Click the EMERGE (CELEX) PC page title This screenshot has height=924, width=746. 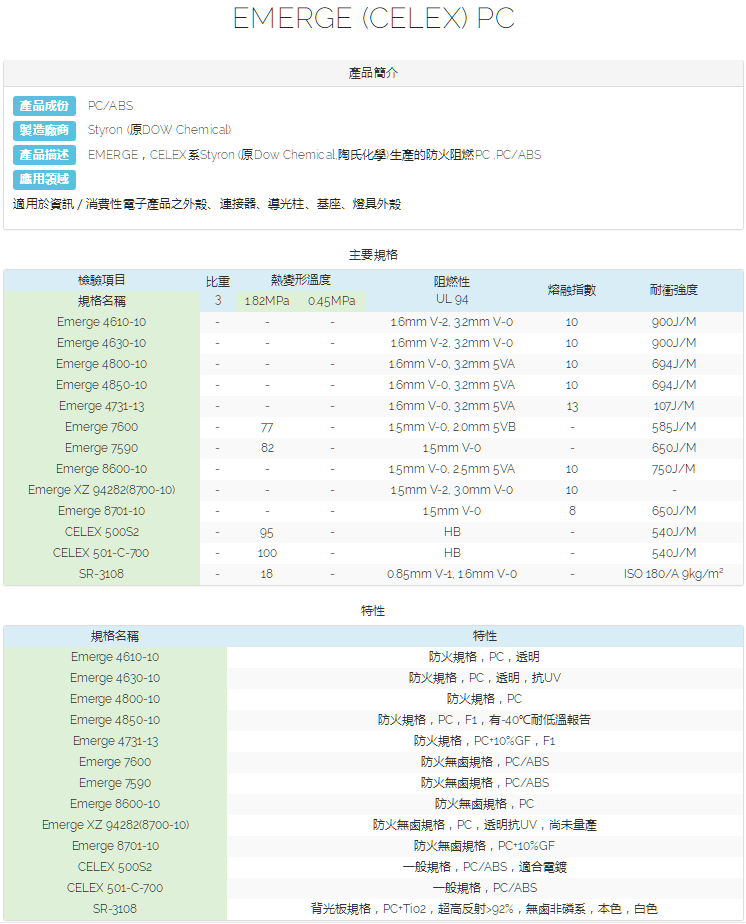click(x=374, y=18)
